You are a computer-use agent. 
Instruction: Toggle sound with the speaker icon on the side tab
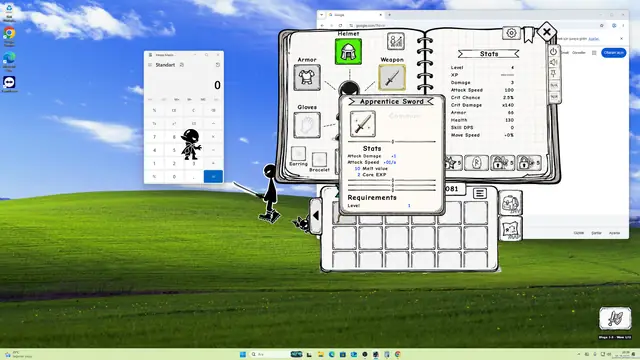click(x=553, y=62)
